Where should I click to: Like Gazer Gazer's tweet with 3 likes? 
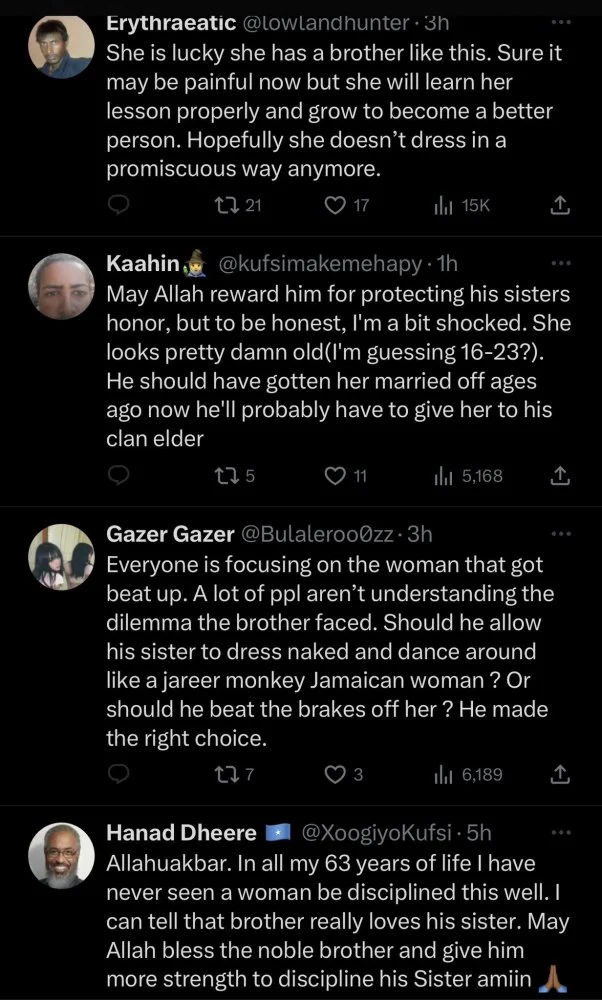pyautogui.click(x=336, y=775)
